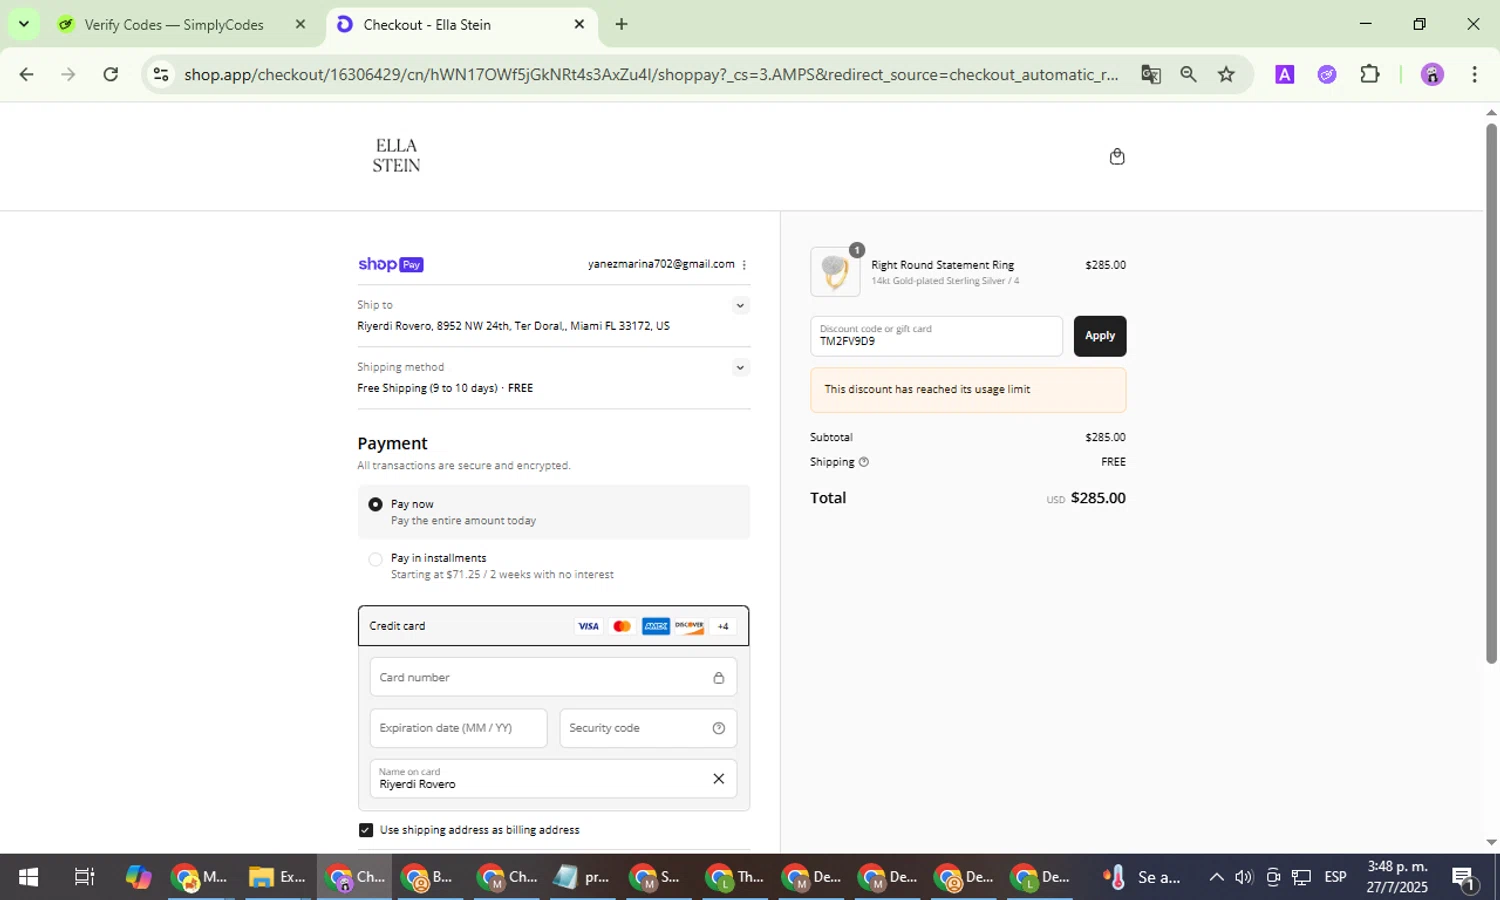Select the Pay now option
1500x900 pixels.
(x=375, y=505)
